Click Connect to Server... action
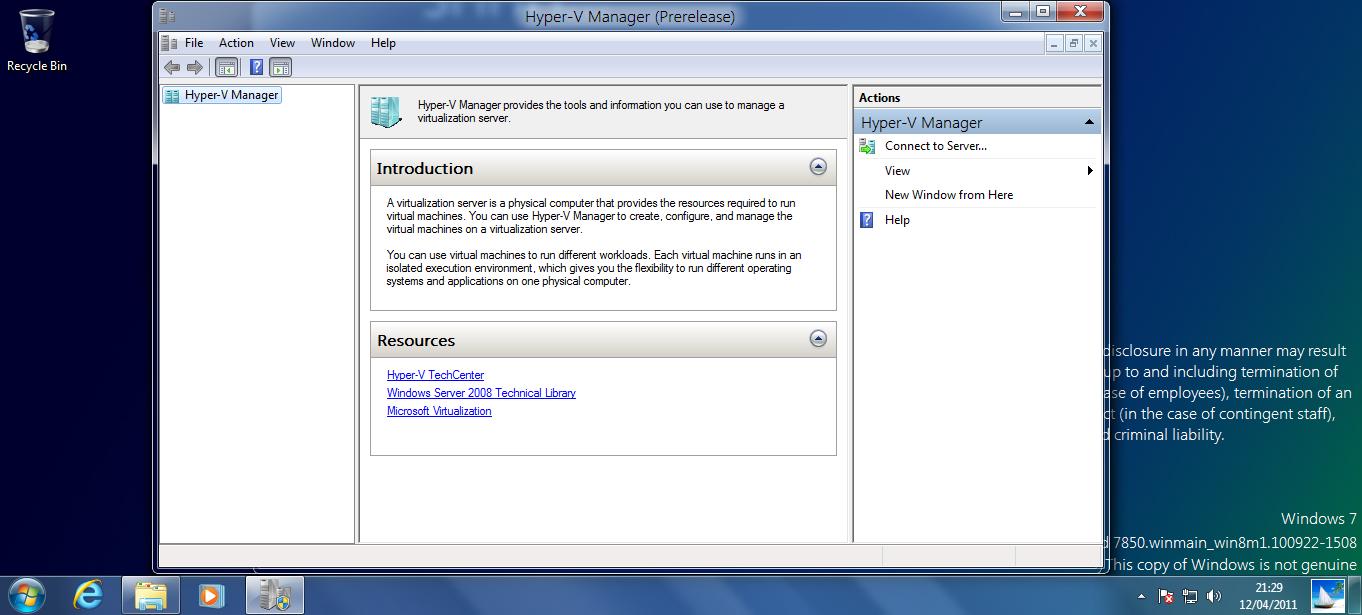1362x615 pixels. click(936, 146)
